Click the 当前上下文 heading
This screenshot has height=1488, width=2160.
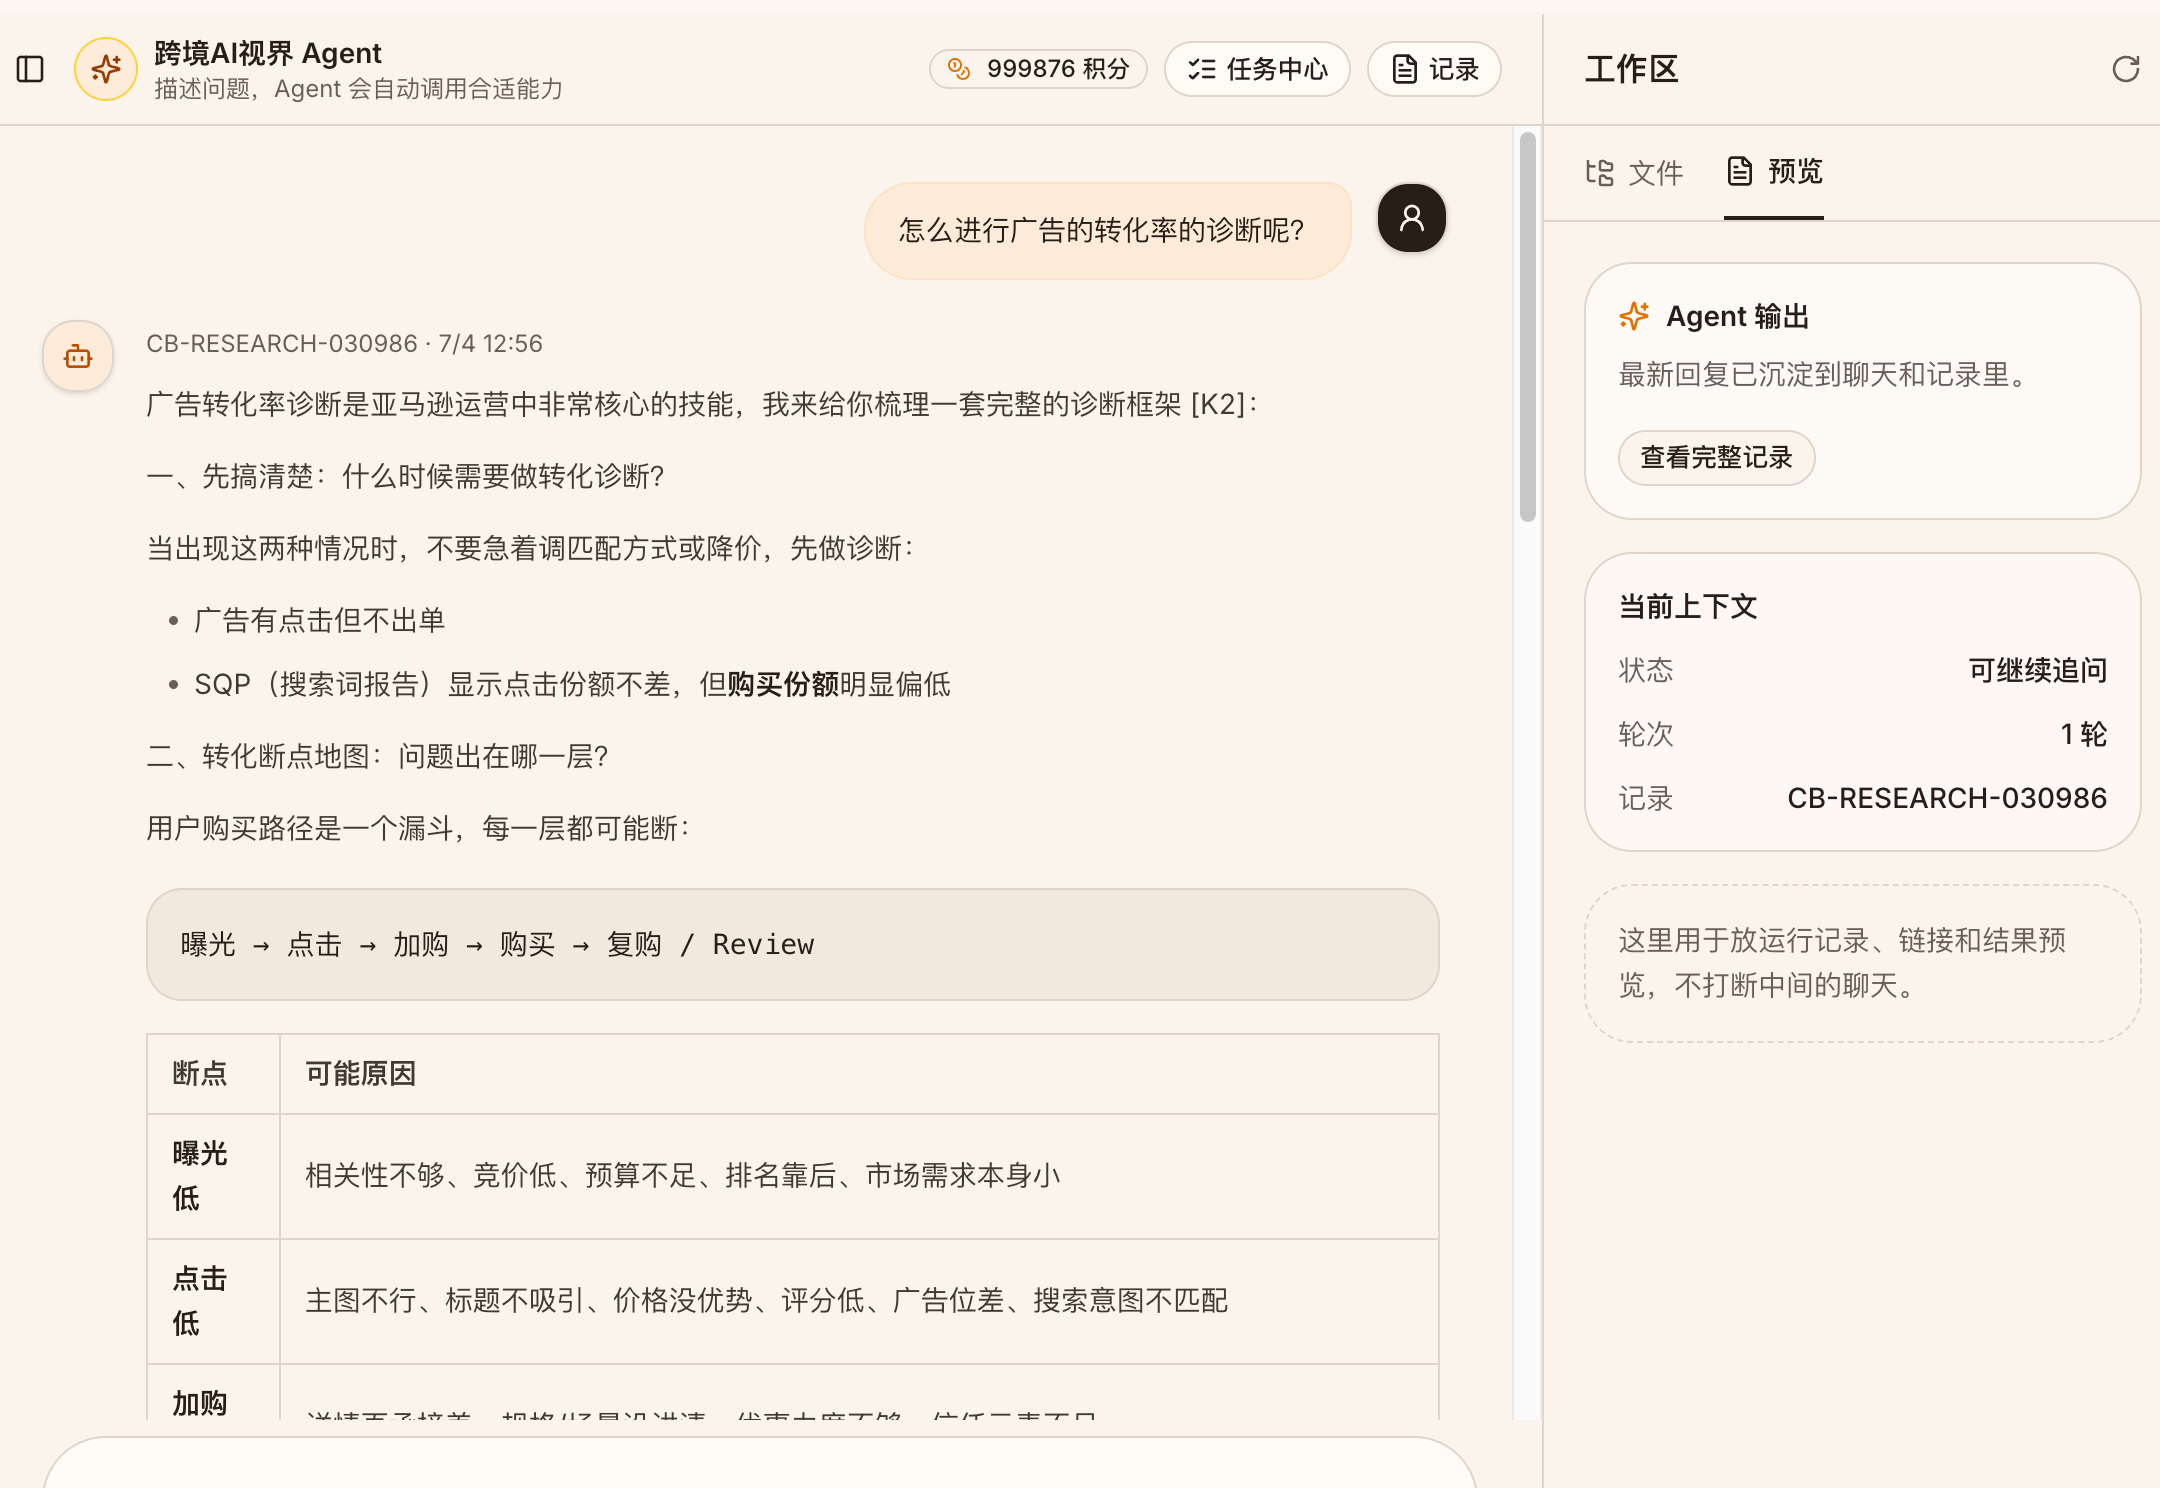click(1688, 606)
